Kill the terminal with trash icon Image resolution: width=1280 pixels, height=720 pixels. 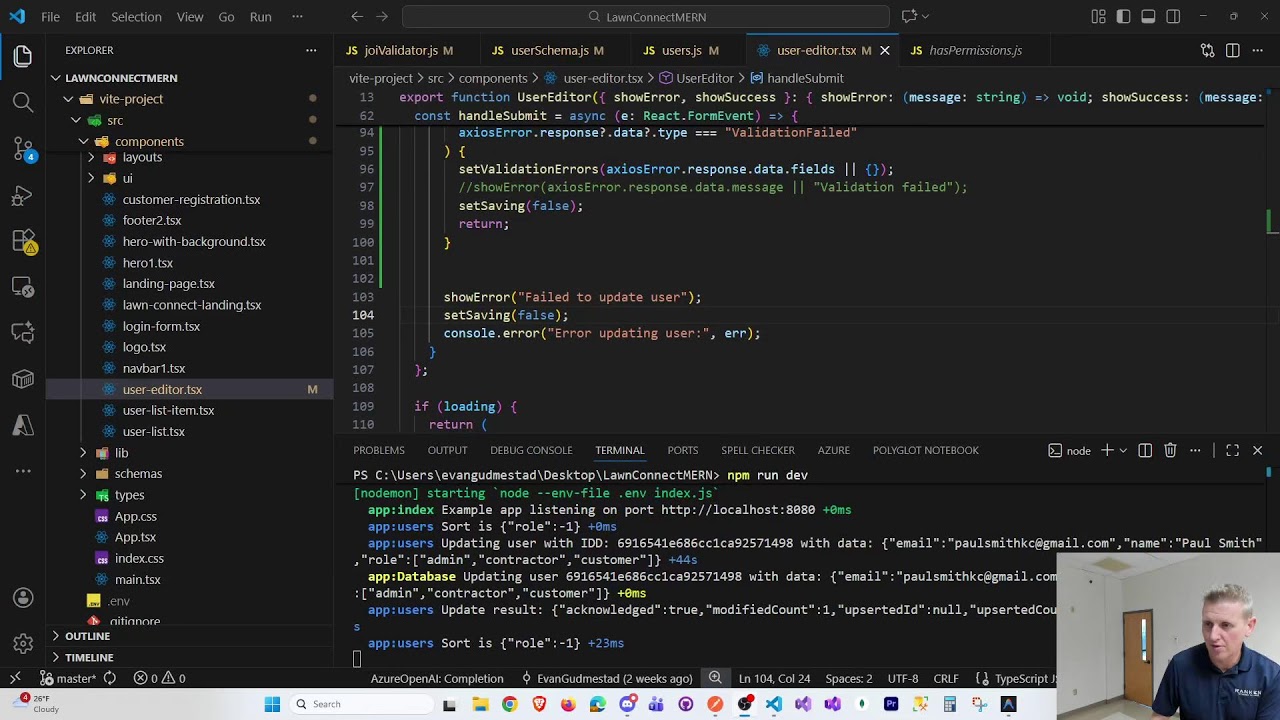click(x=1170, y=451)
